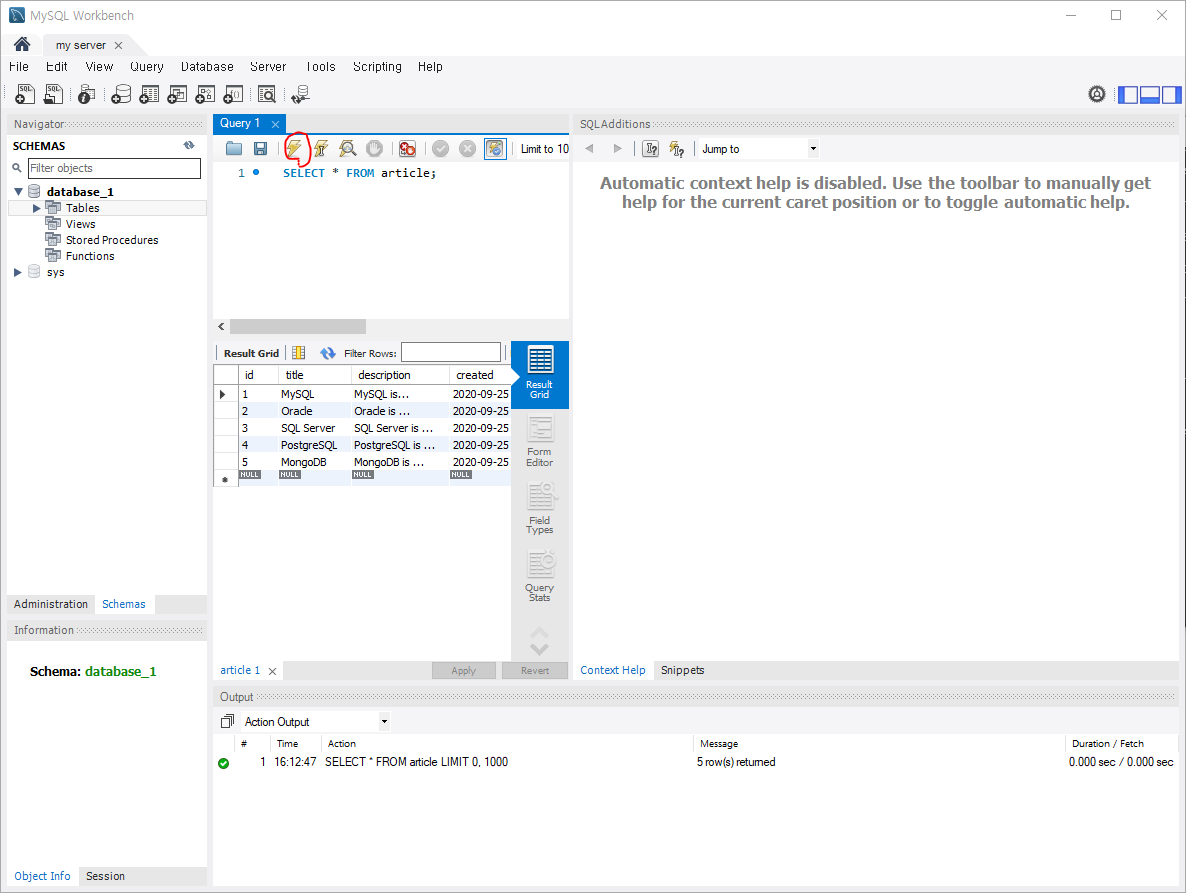
Task: Open the Scripting menu
Action: click(x=377, y=67)
